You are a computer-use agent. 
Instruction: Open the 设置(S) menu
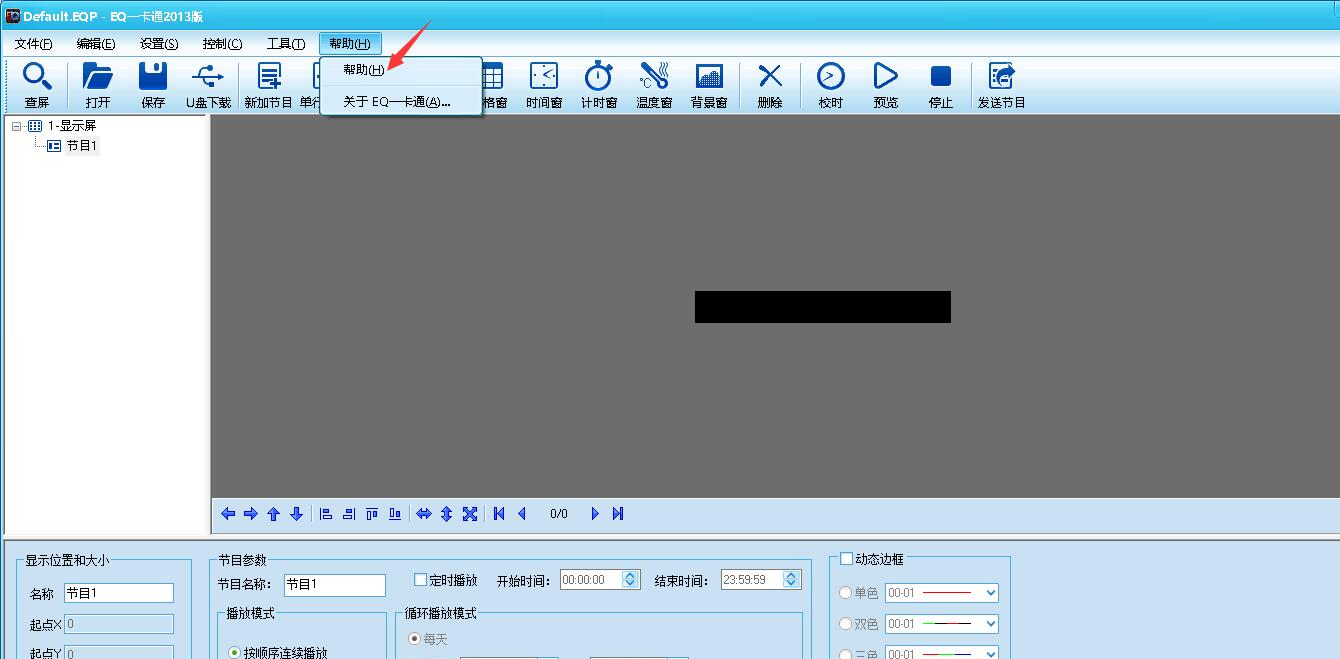coord(159,44)
